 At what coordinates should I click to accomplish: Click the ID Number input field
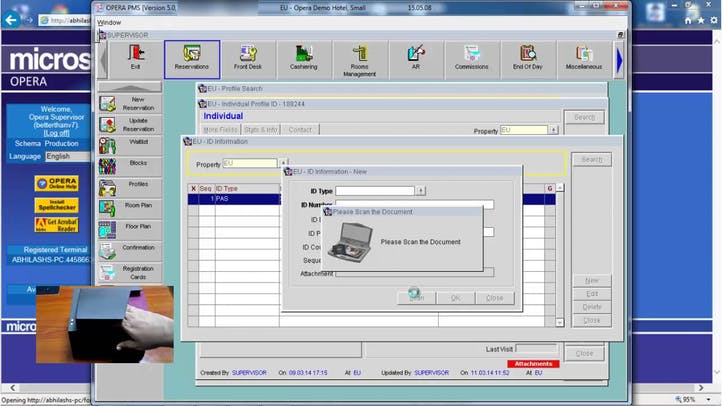coord(414,204)
